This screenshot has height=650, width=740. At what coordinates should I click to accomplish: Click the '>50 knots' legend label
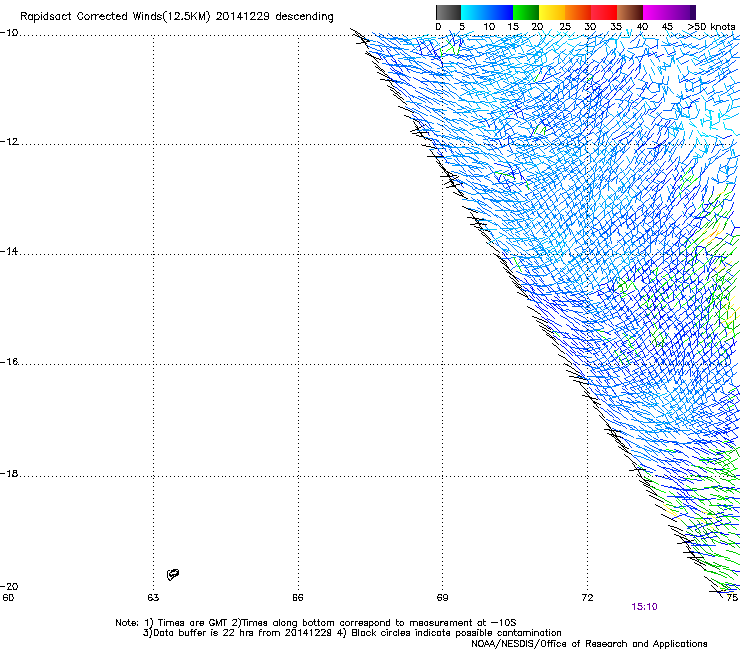click(x=711, y=27)
